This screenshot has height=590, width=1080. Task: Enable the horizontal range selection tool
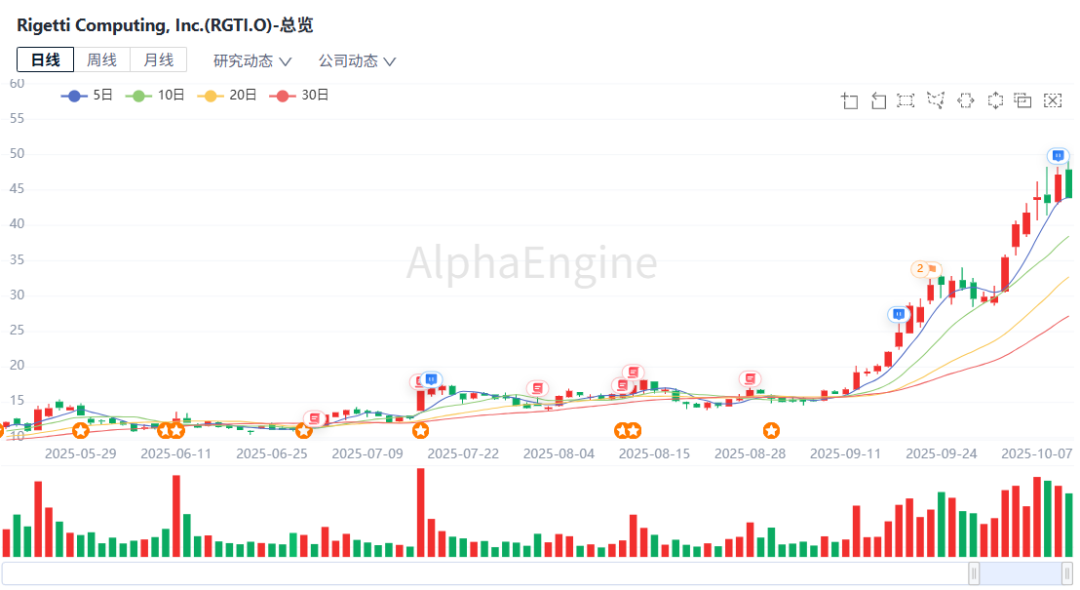pyautogui.click(x=965, y=100)
